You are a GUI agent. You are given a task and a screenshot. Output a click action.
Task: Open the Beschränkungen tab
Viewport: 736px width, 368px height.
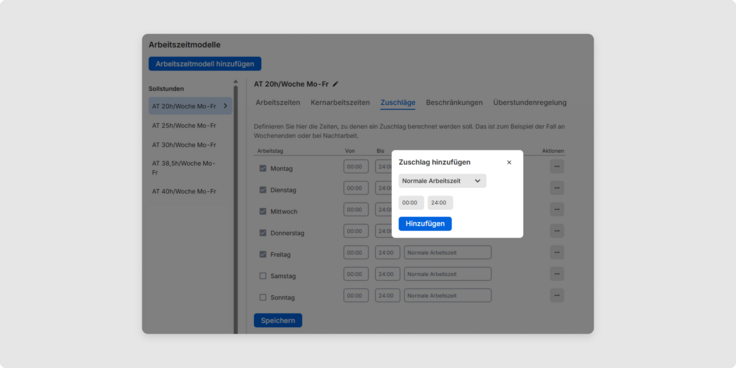pos(454,102)
